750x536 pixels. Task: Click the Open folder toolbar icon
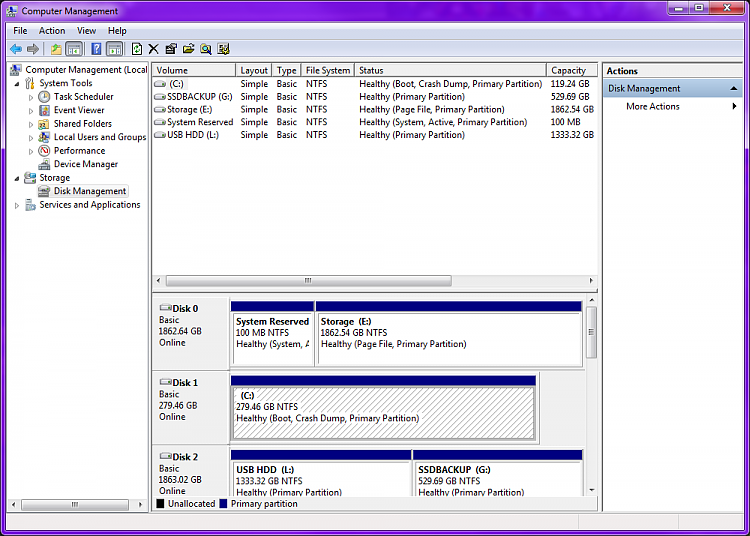click(188, 49)
